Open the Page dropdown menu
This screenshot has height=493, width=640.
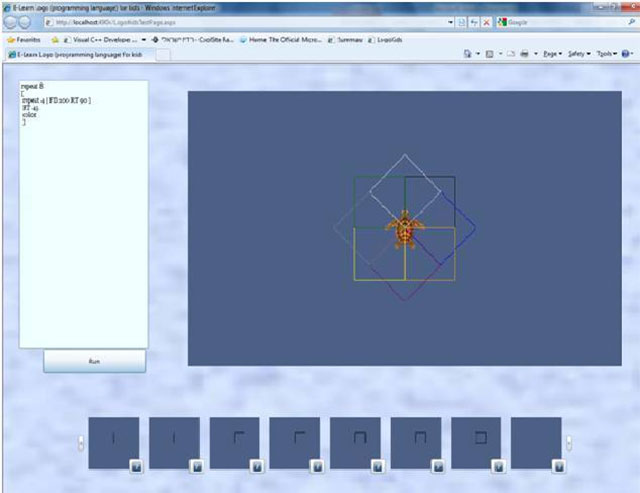pos(551,54)
